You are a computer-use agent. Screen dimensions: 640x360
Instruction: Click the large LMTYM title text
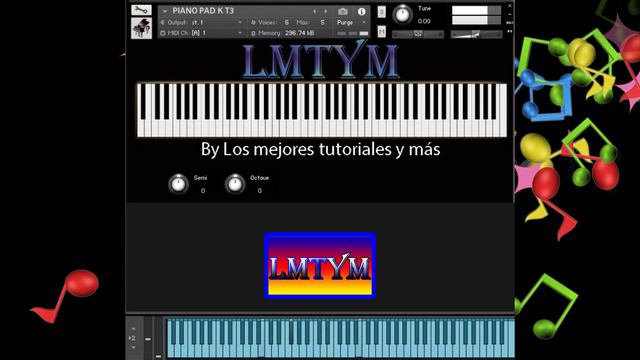tap(320, 60)
